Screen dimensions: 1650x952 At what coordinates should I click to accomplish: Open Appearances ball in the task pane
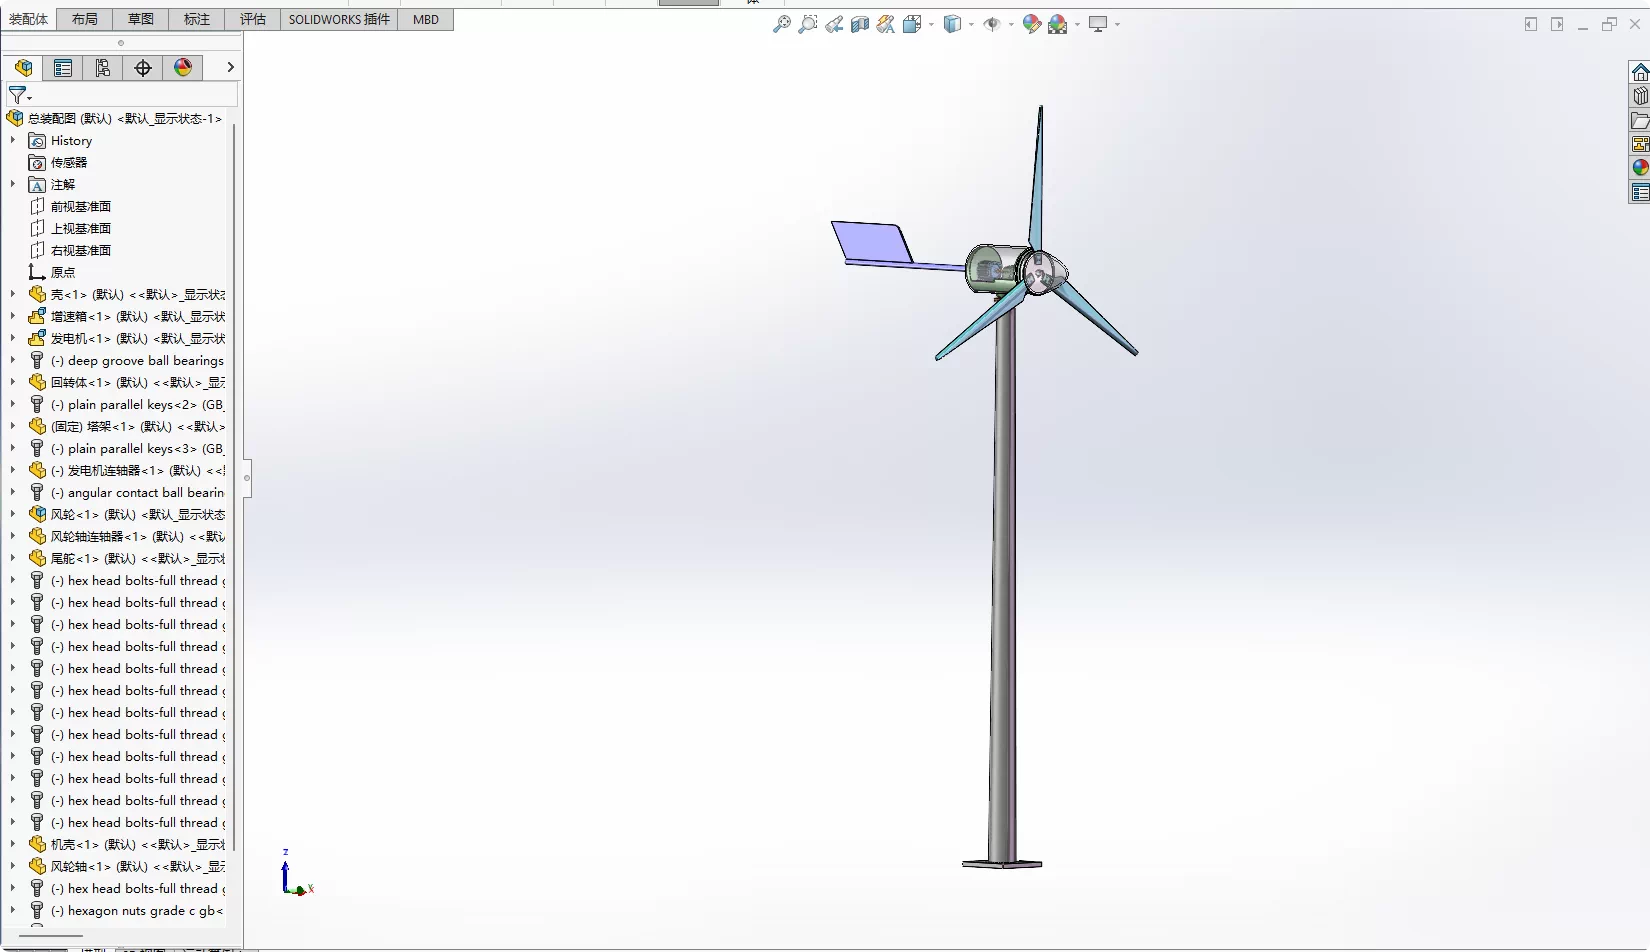click(1640, 168)
